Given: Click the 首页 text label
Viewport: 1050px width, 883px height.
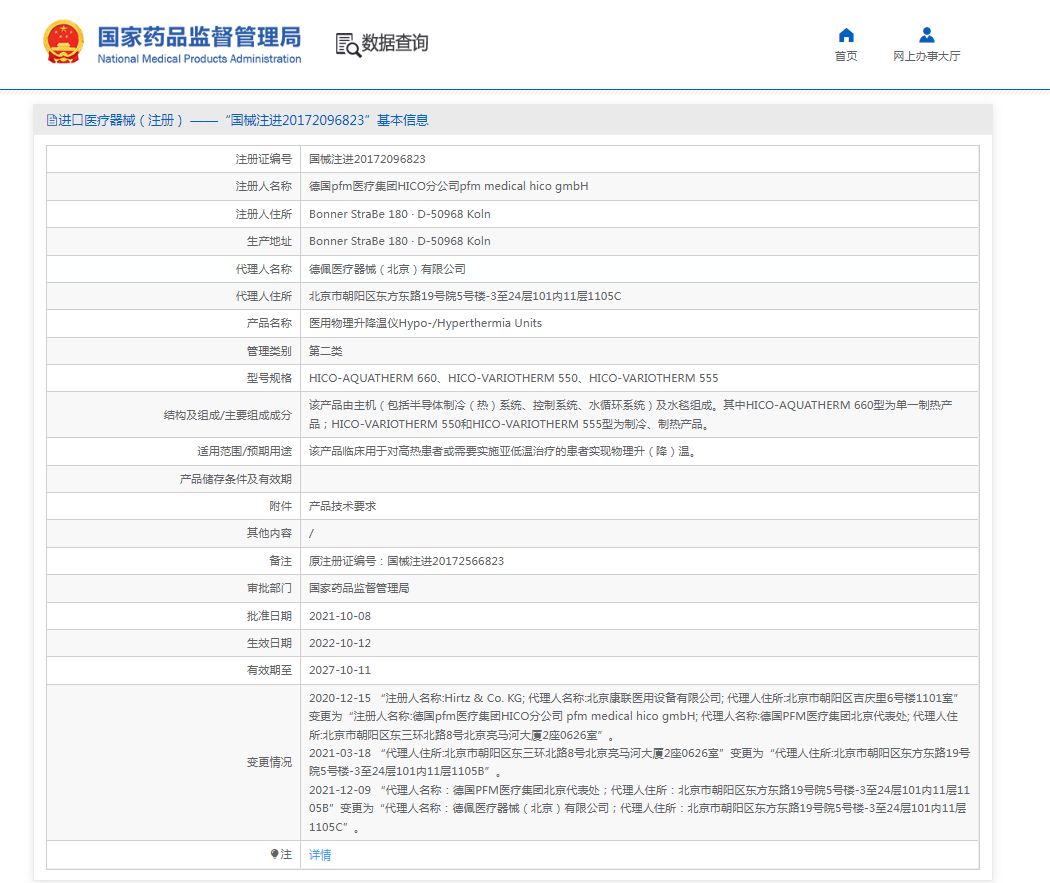Looking at the screenshot, I should tap(846, 57).
